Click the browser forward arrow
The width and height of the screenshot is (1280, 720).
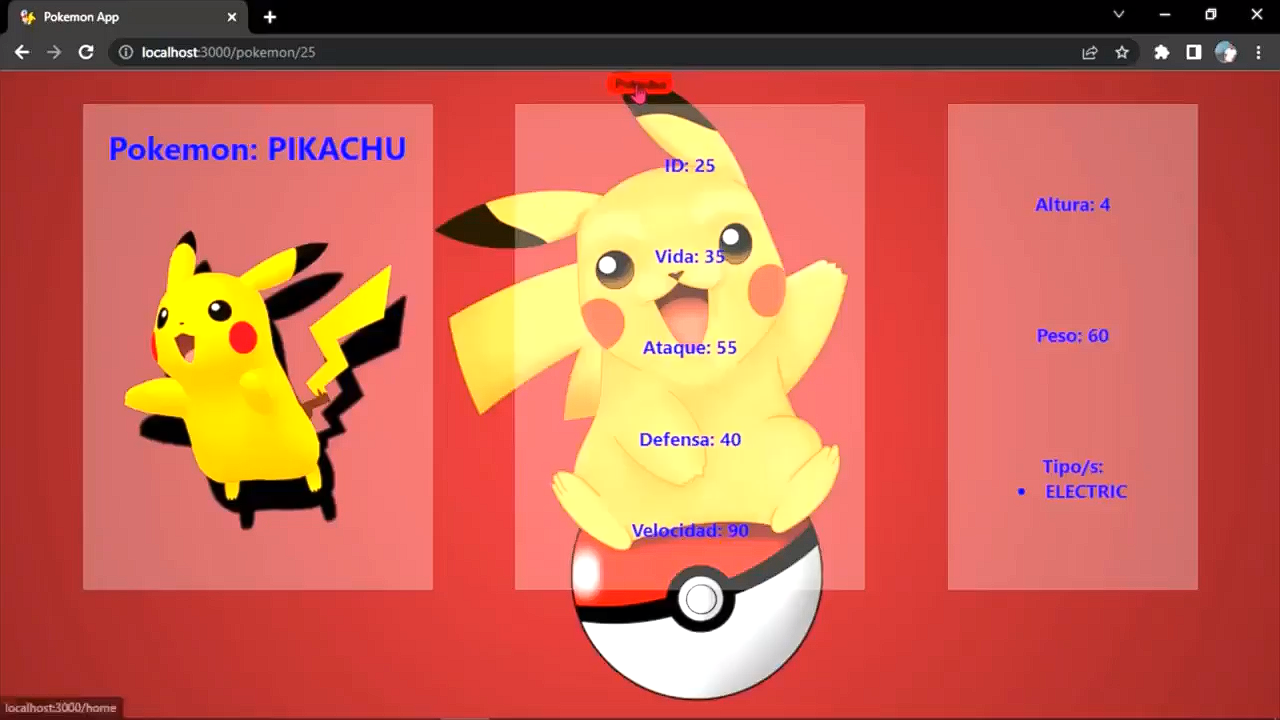(54, 52)
